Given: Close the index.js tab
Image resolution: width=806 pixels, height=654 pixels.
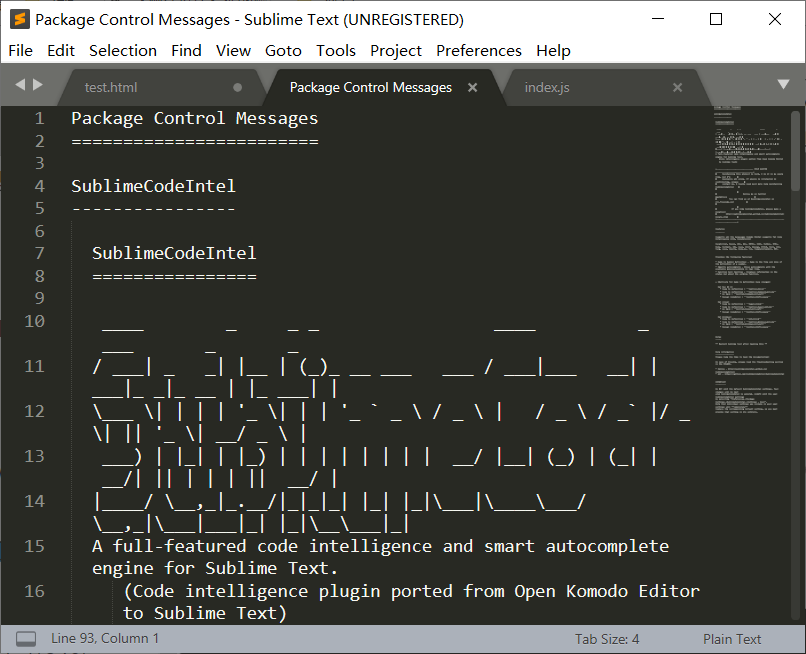Looking at the screenshot, I should 677,88.
